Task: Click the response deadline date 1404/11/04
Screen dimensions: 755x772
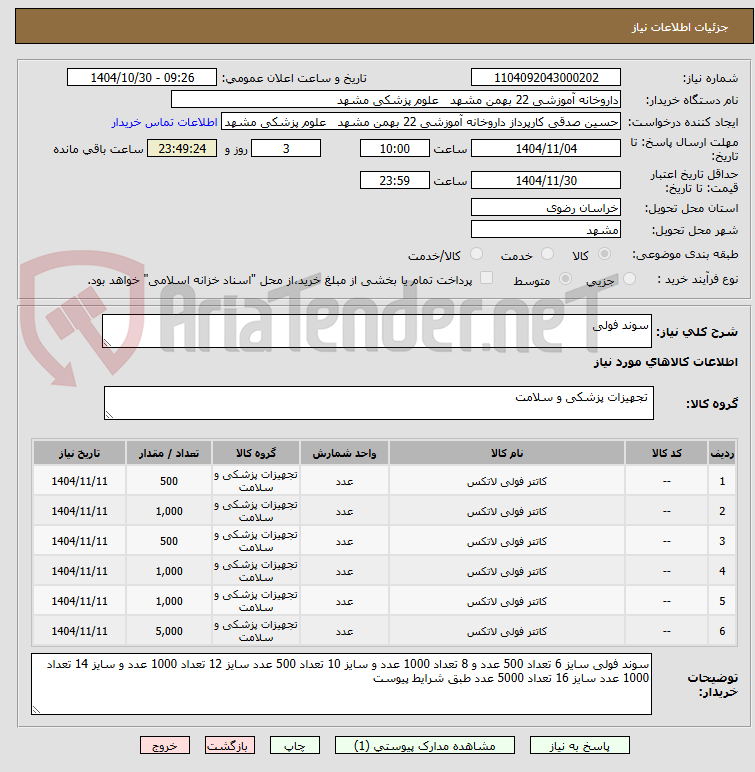Action: click(x=546, y=148)
